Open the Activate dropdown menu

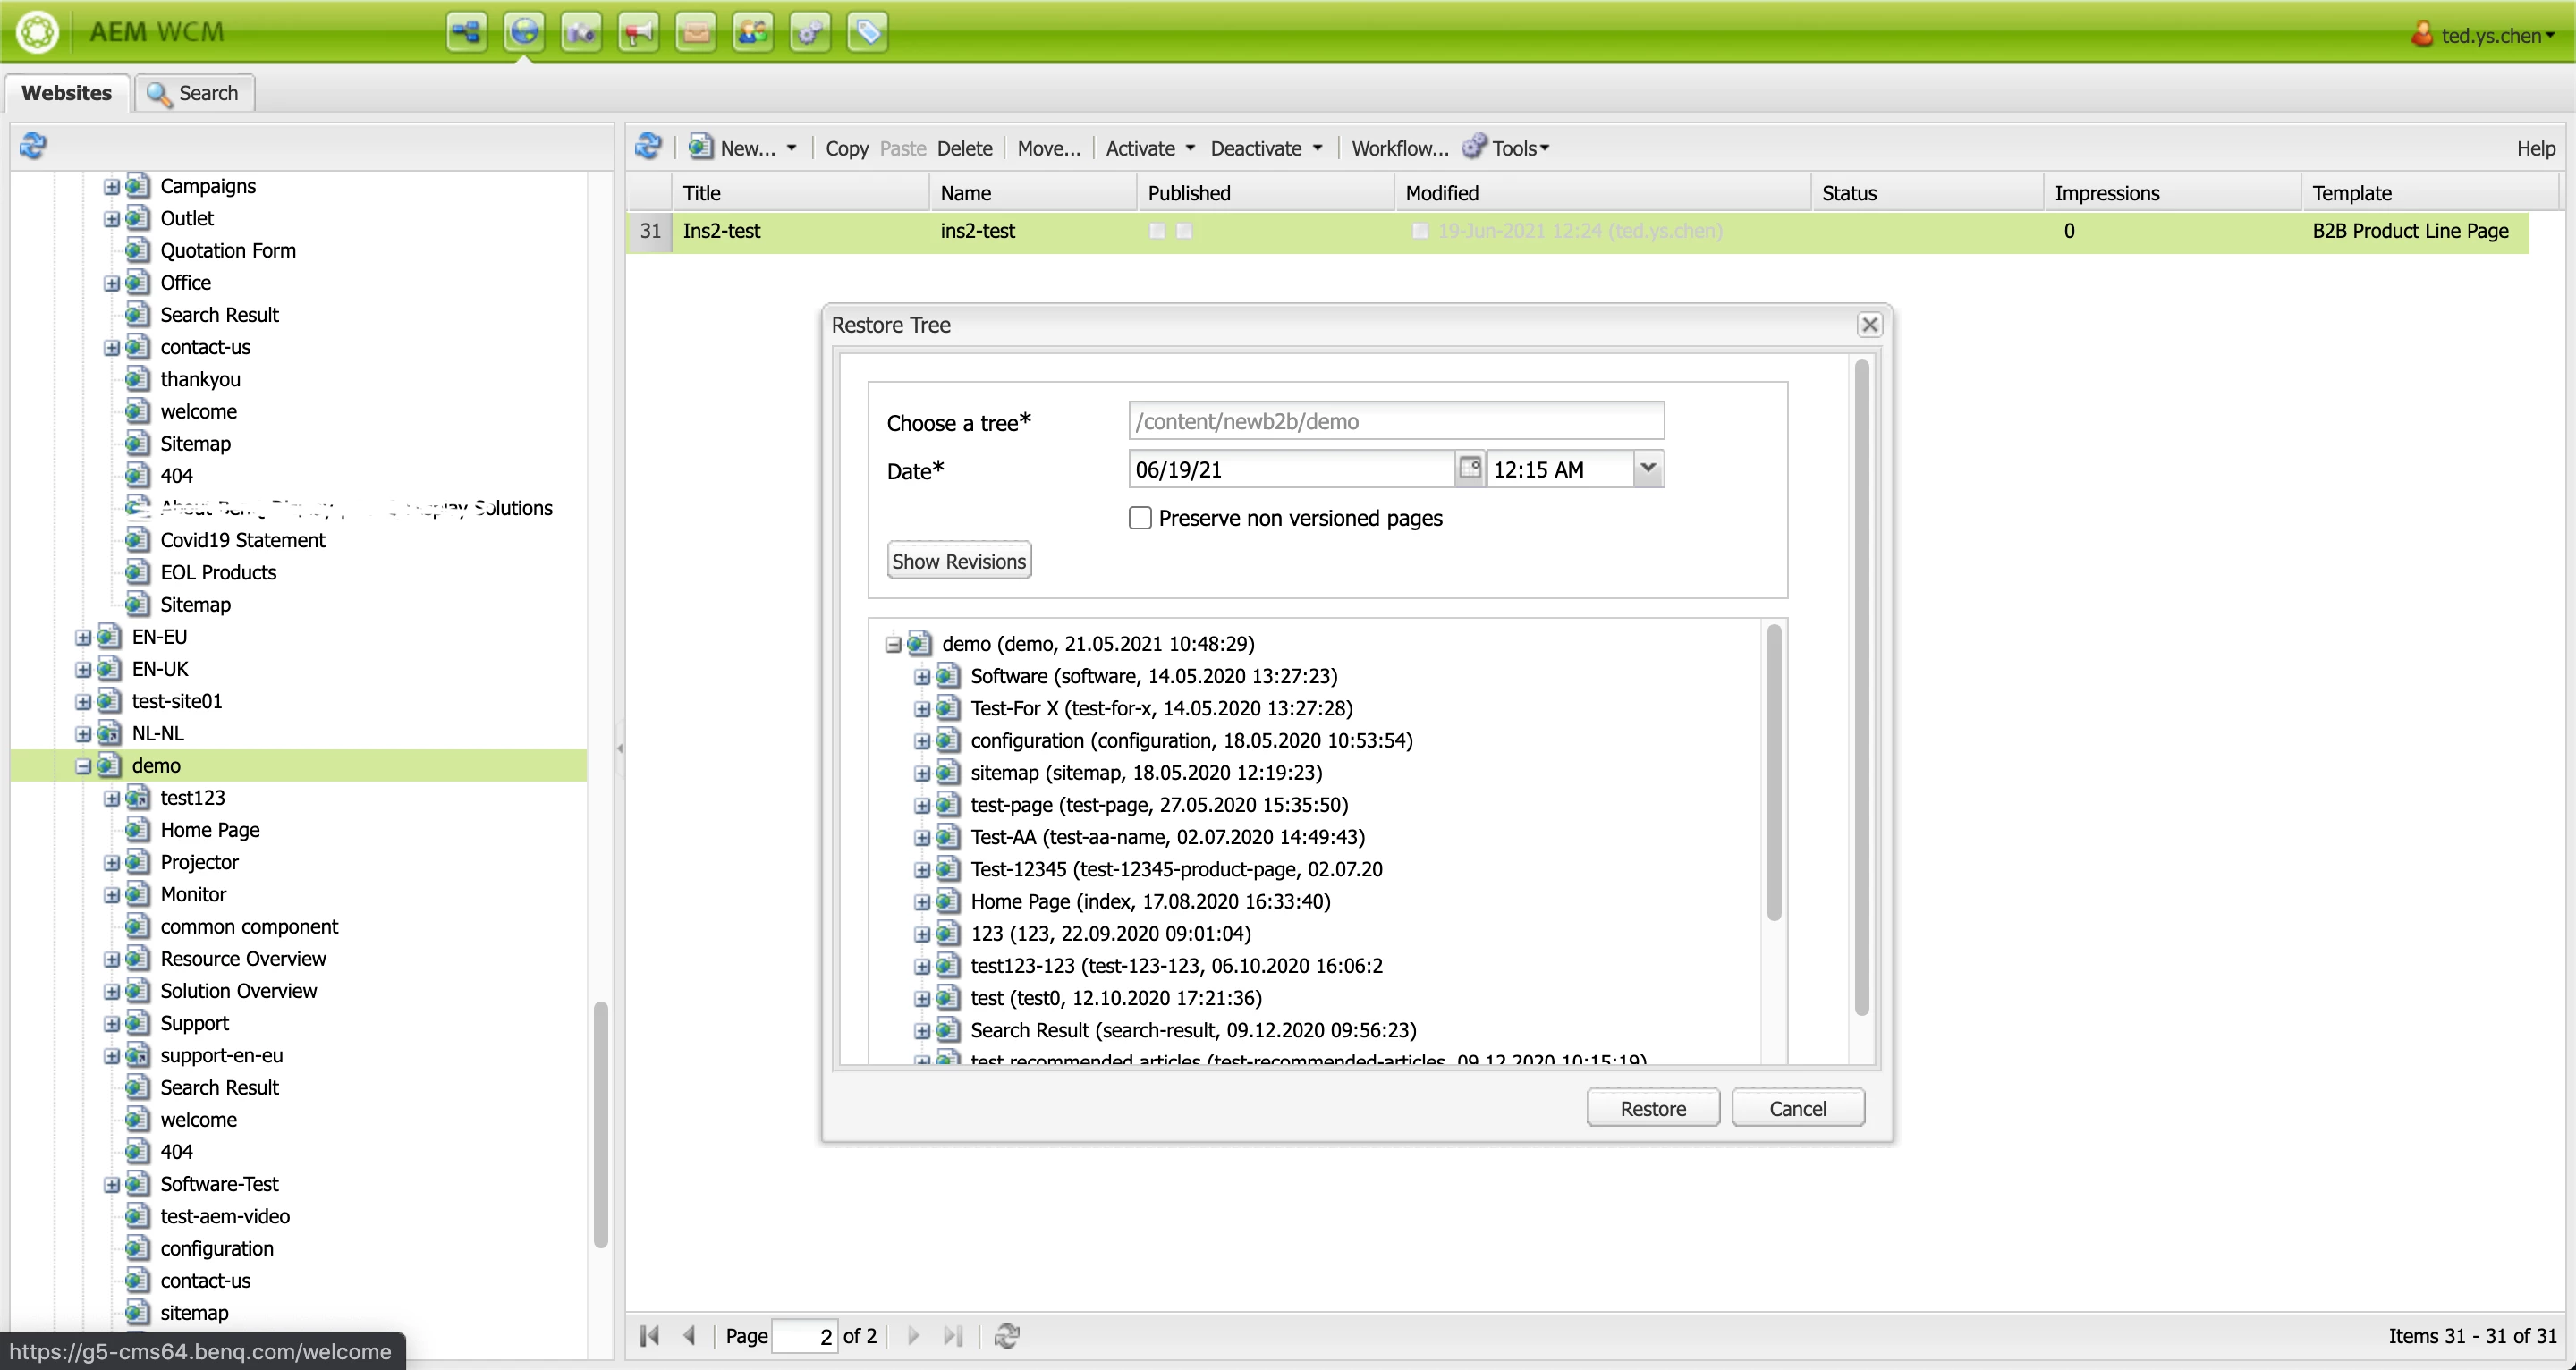[1190, 148]
